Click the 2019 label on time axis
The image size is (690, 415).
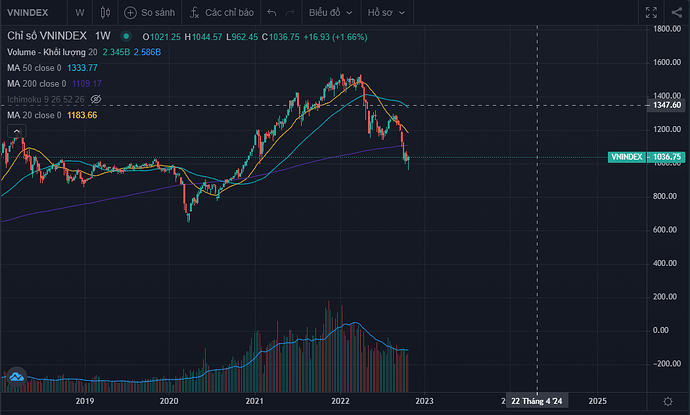pos(84,401)
